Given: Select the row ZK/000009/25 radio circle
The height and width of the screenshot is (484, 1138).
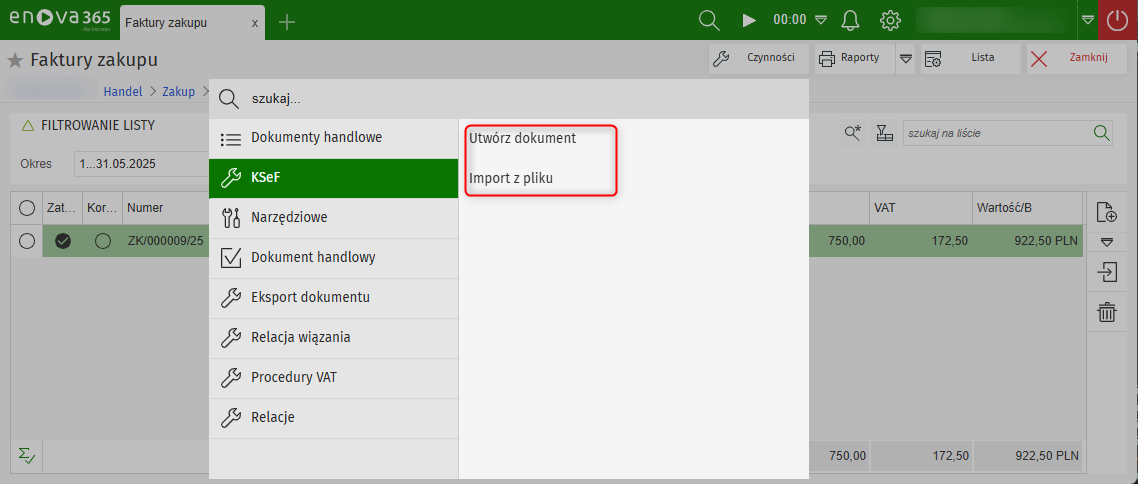Looking at the screenshot, I should tap(27, 241).
